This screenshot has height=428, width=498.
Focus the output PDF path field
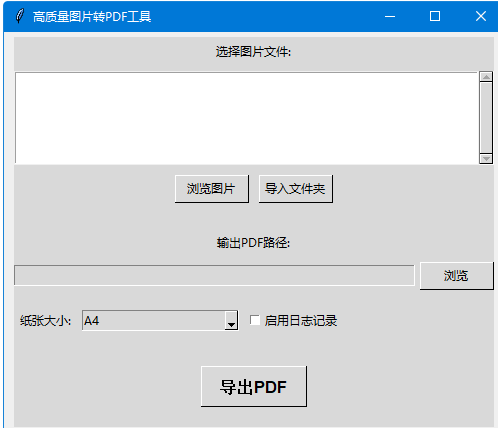point(214,275)
